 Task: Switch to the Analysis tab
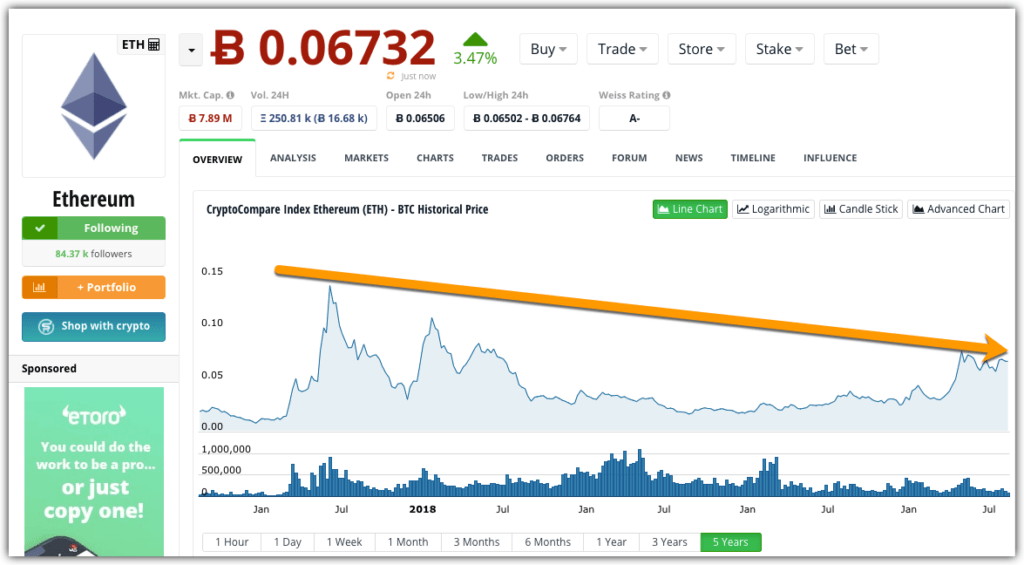tap(293, 158)
